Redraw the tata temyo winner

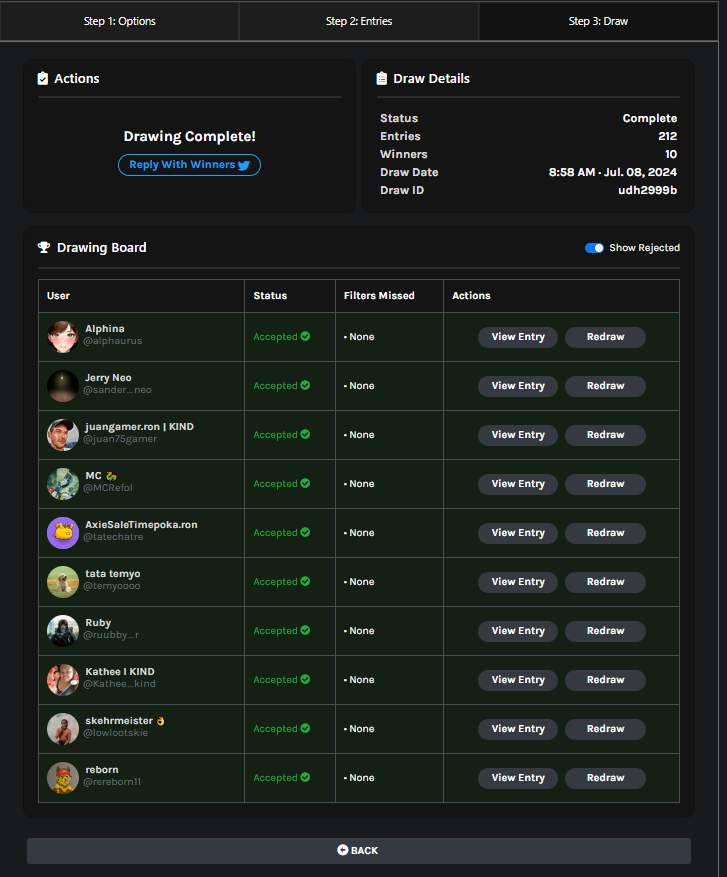[x=605, y=582]
